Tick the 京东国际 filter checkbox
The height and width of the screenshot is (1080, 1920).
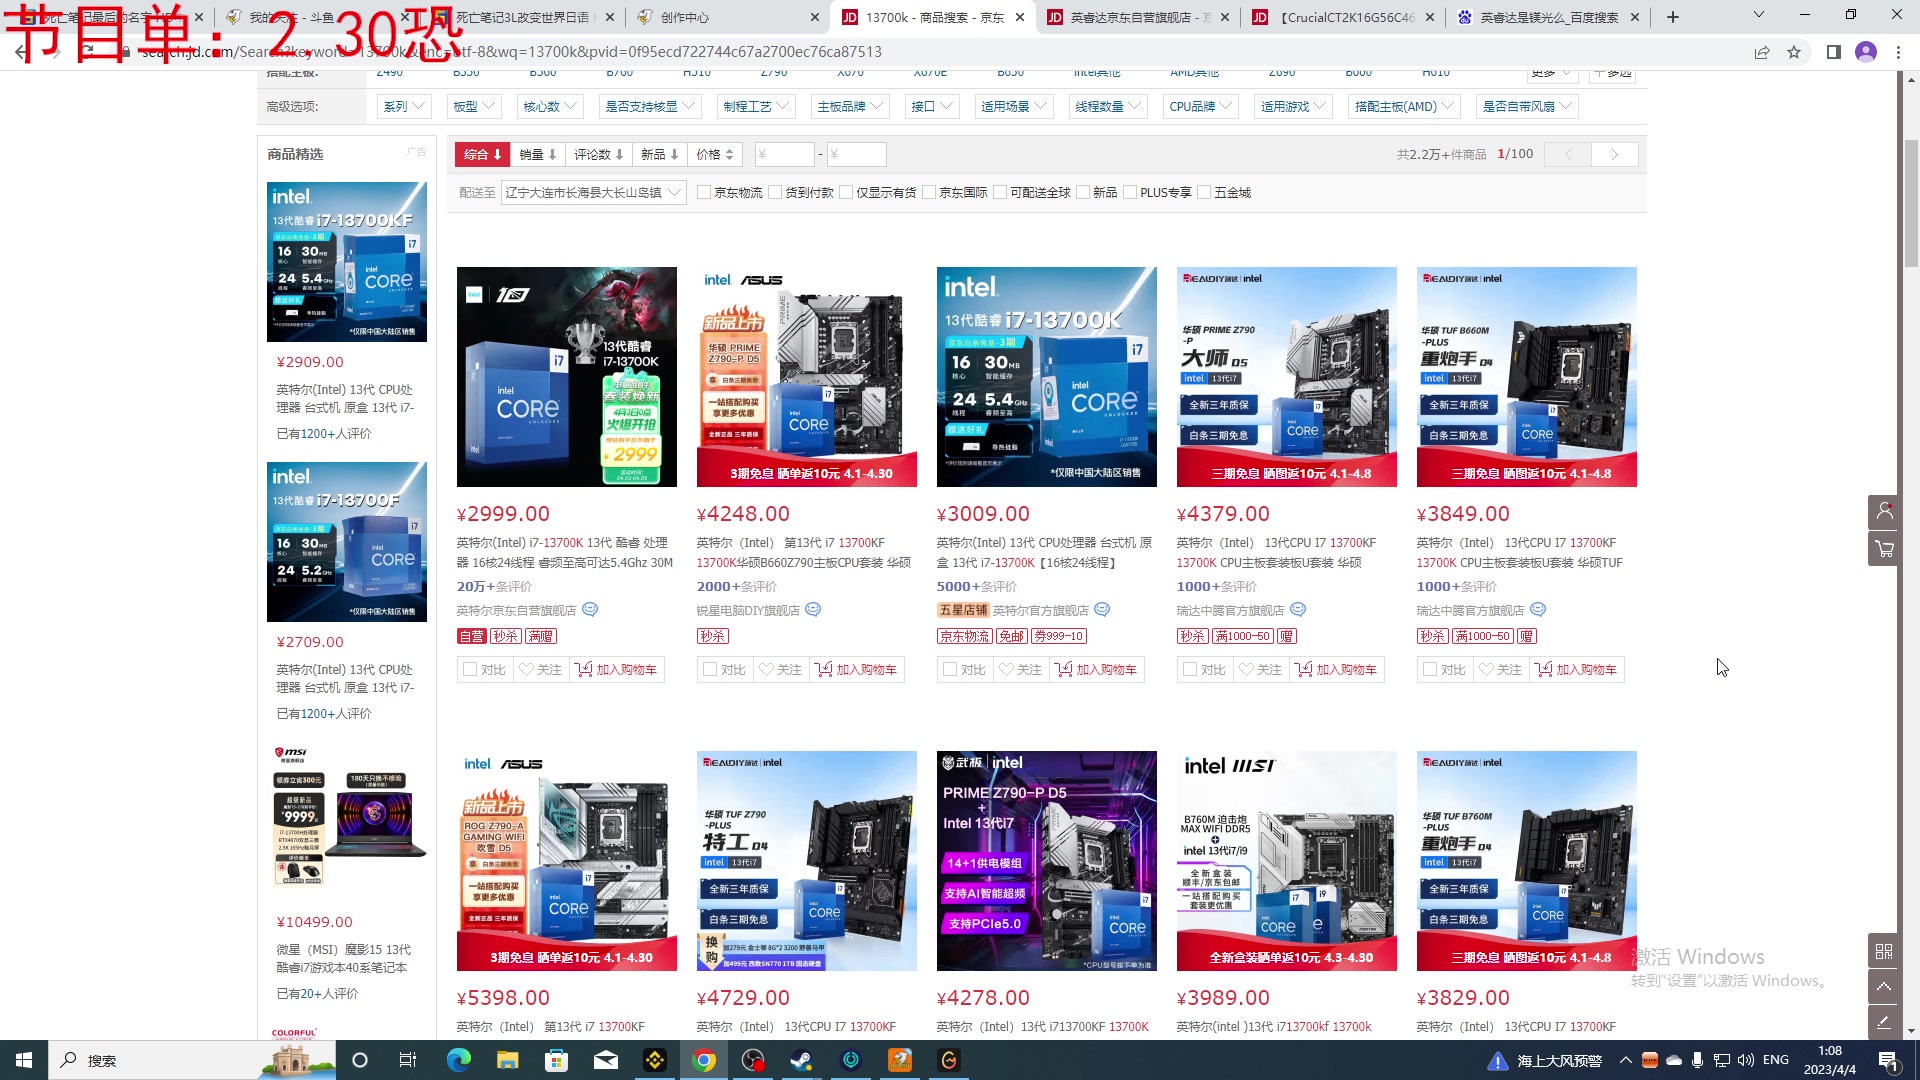pos(929,193)
